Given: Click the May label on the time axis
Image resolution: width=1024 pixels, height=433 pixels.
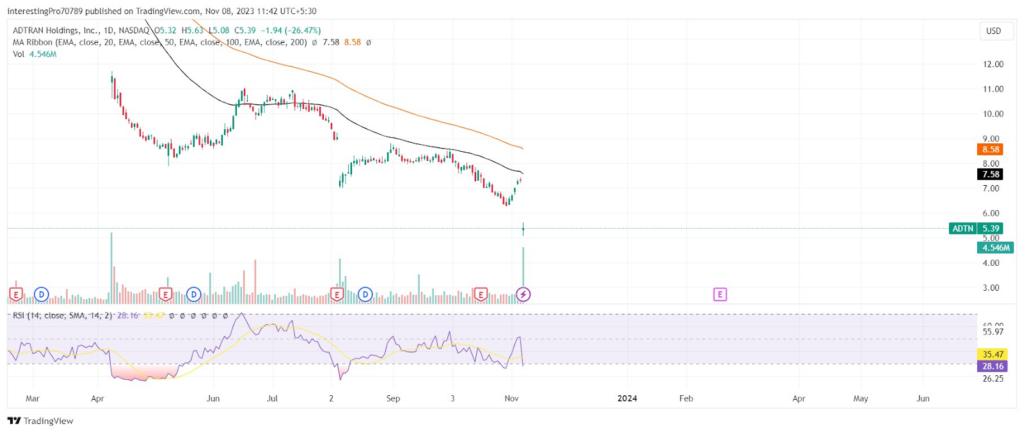Looking at the screenshot, I should point(860,397).
